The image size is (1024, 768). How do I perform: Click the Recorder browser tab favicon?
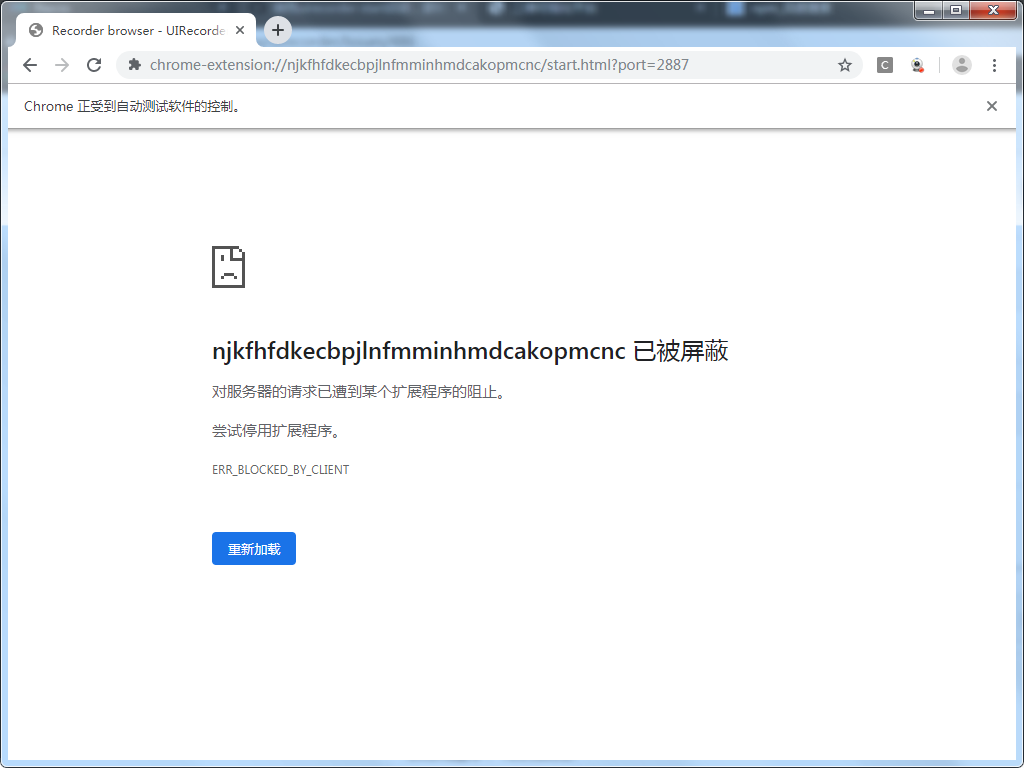click(34, 30)
